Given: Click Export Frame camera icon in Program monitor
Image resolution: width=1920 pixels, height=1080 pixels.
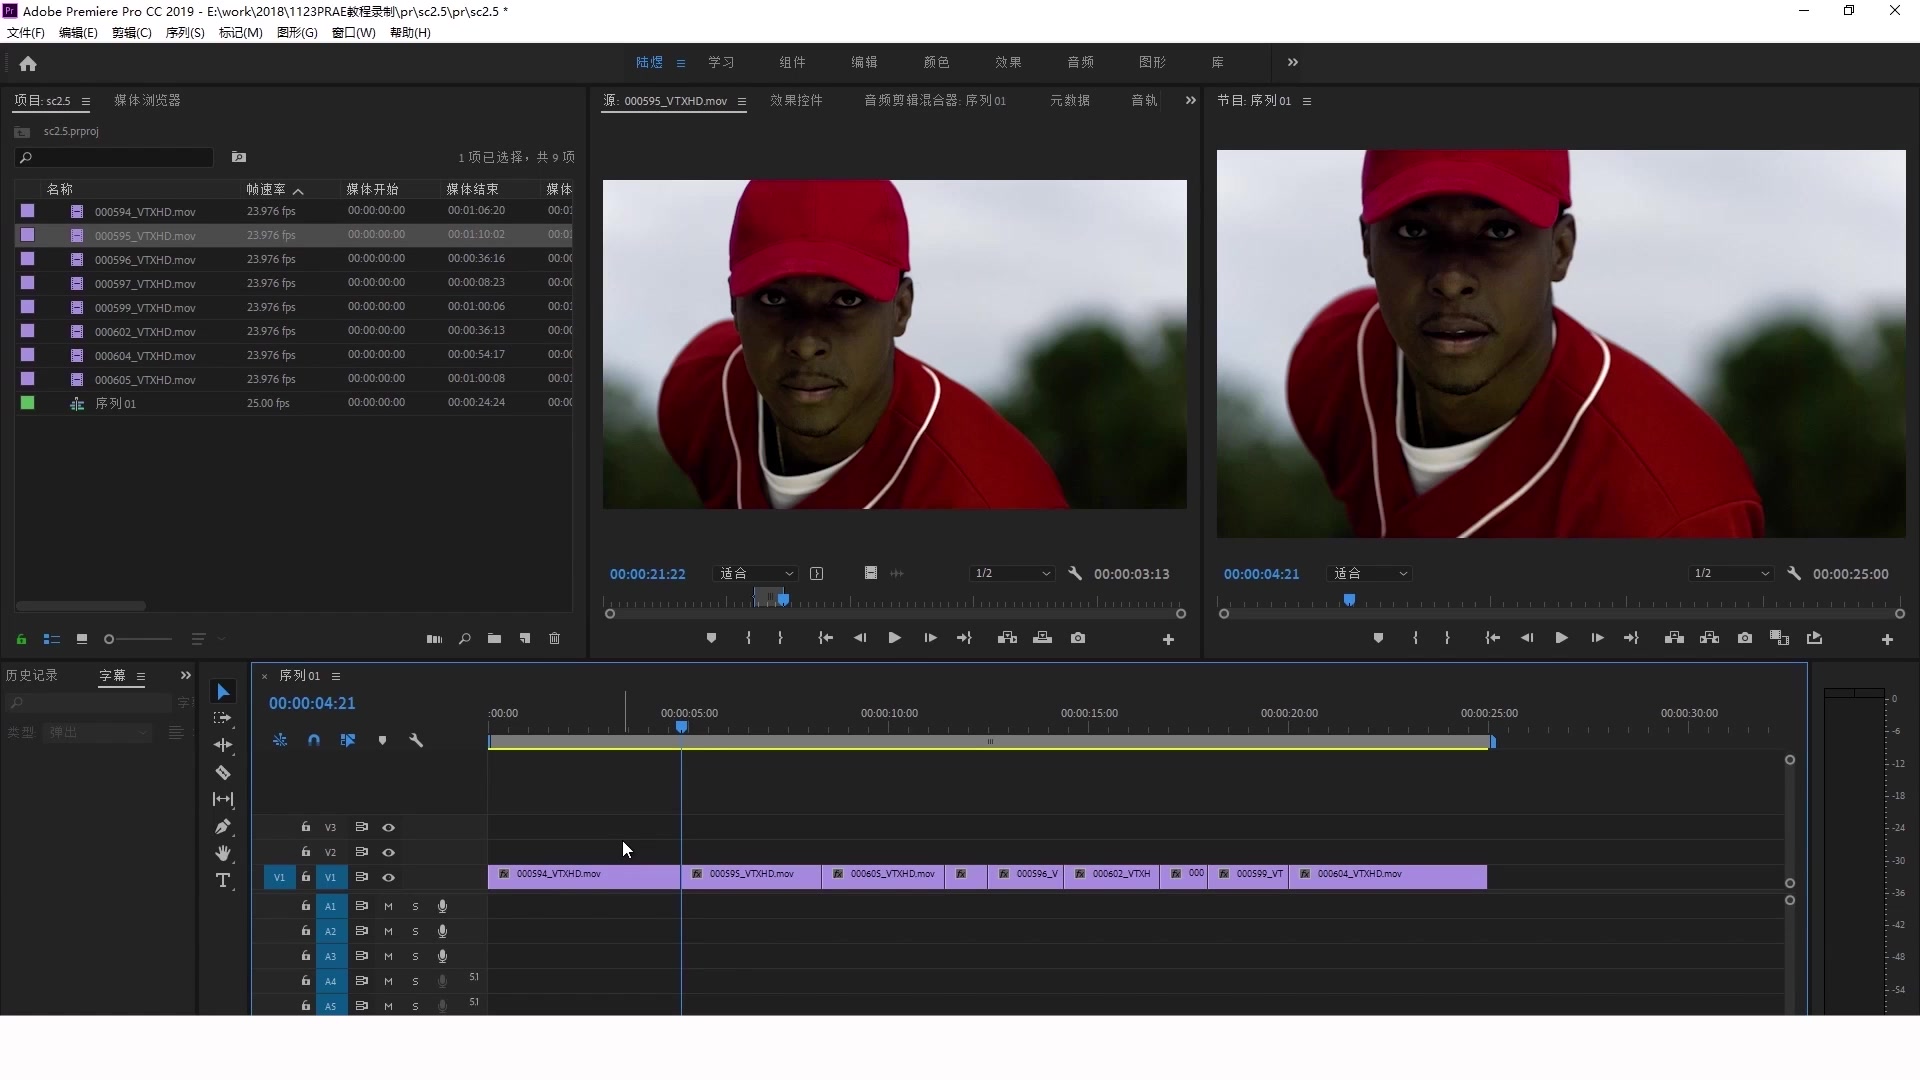Looking at the screenshot, I should 1745,638.
